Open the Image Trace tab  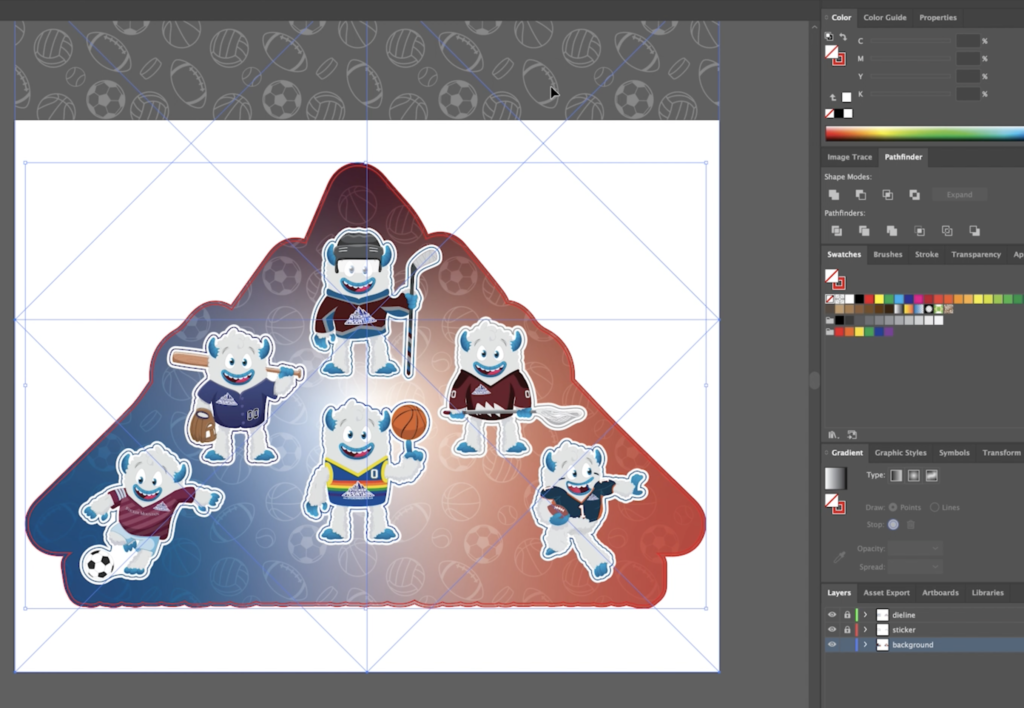point(849,157)
